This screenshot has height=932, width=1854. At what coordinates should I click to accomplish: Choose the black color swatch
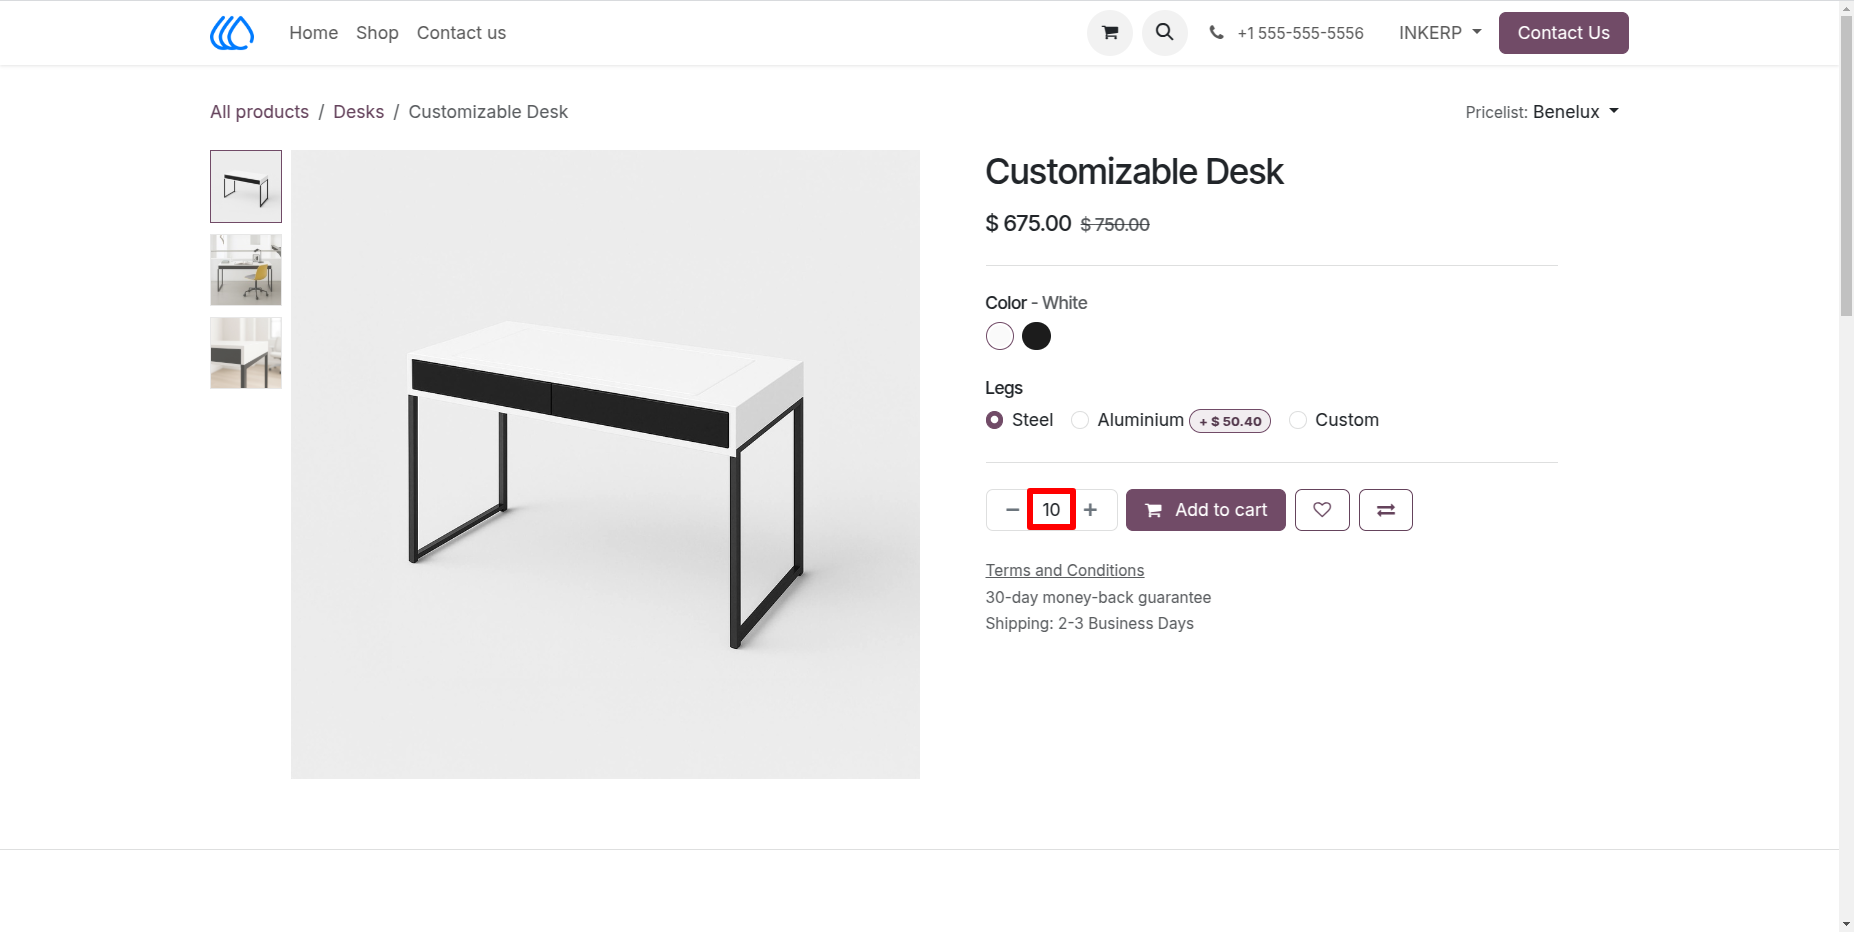(1036, 336)
